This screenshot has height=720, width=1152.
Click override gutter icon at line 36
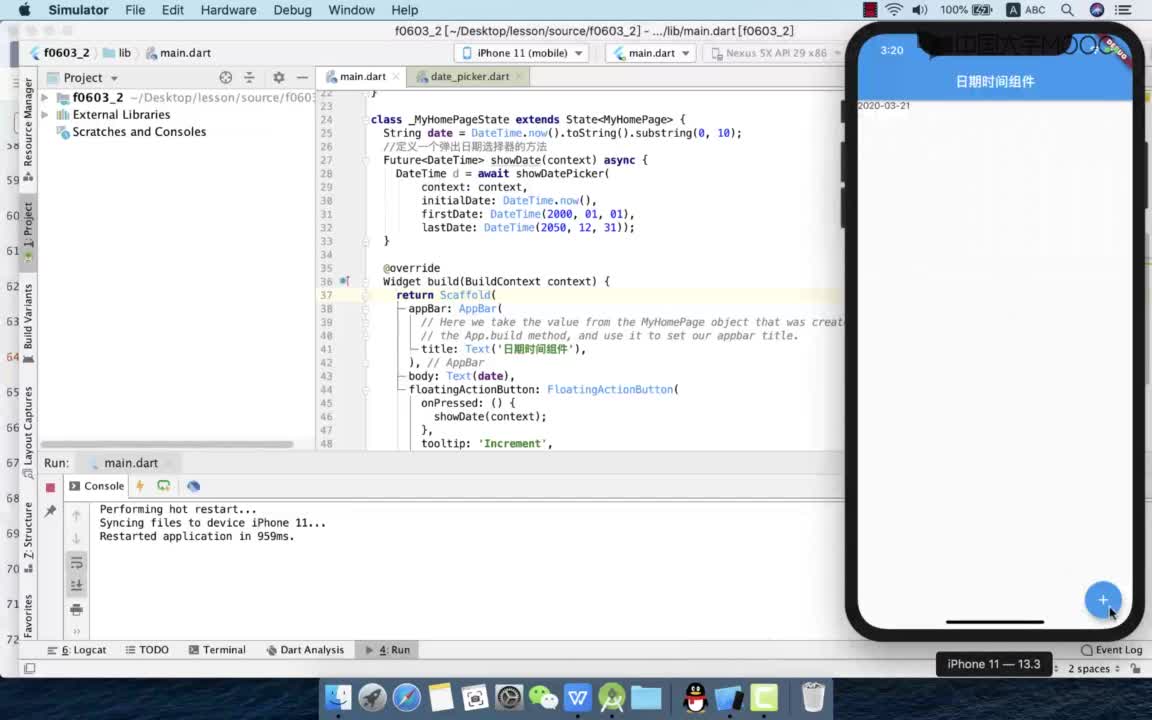(344, 281)
